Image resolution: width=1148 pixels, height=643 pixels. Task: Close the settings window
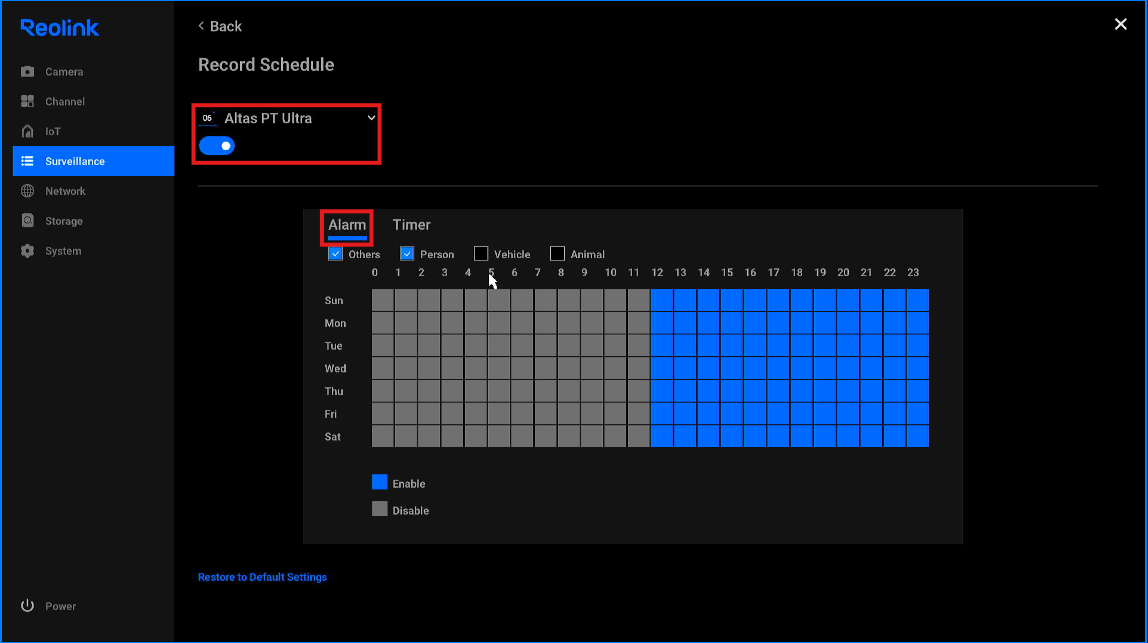[x=1120, y=24]
